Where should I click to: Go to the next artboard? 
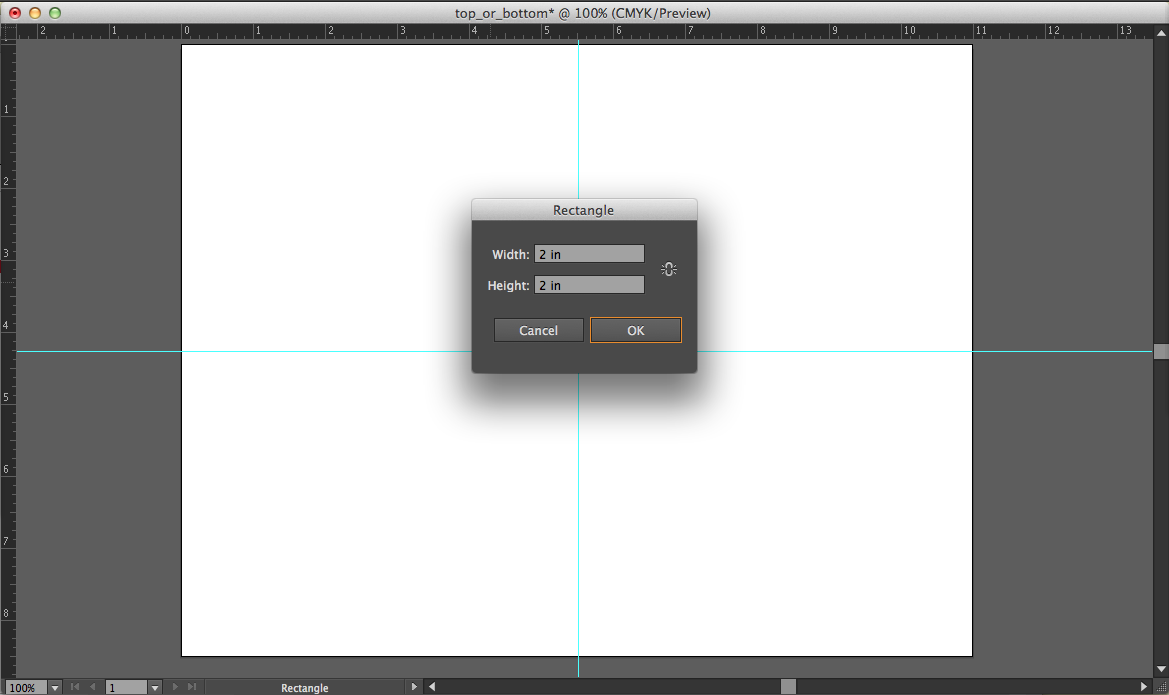point(175,687)
